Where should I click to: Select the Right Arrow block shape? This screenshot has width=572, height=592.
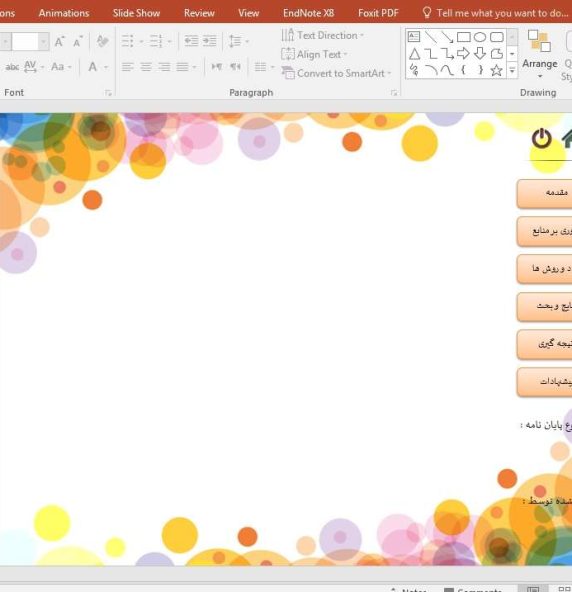point(463,53)
